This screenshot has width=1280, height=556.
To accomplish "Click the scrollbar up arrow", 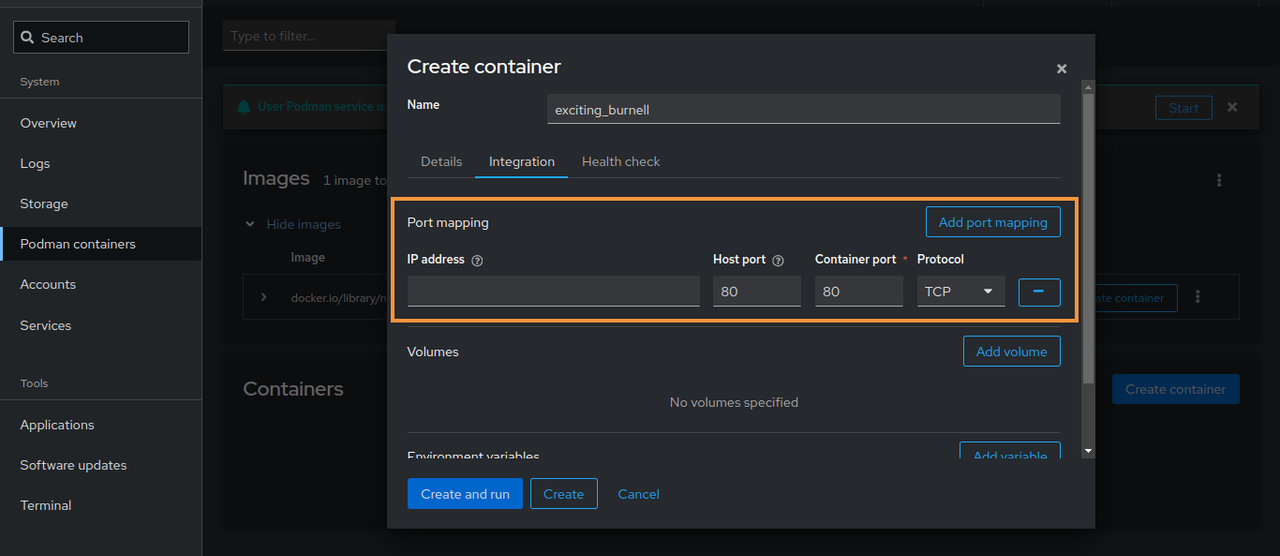I will point(1088,87).
